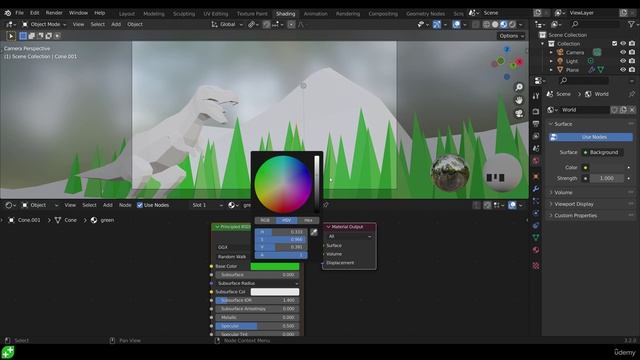Disable Camera in renders icon
Viewport: 640px width, 360px height.
click(x=632, y=52)
